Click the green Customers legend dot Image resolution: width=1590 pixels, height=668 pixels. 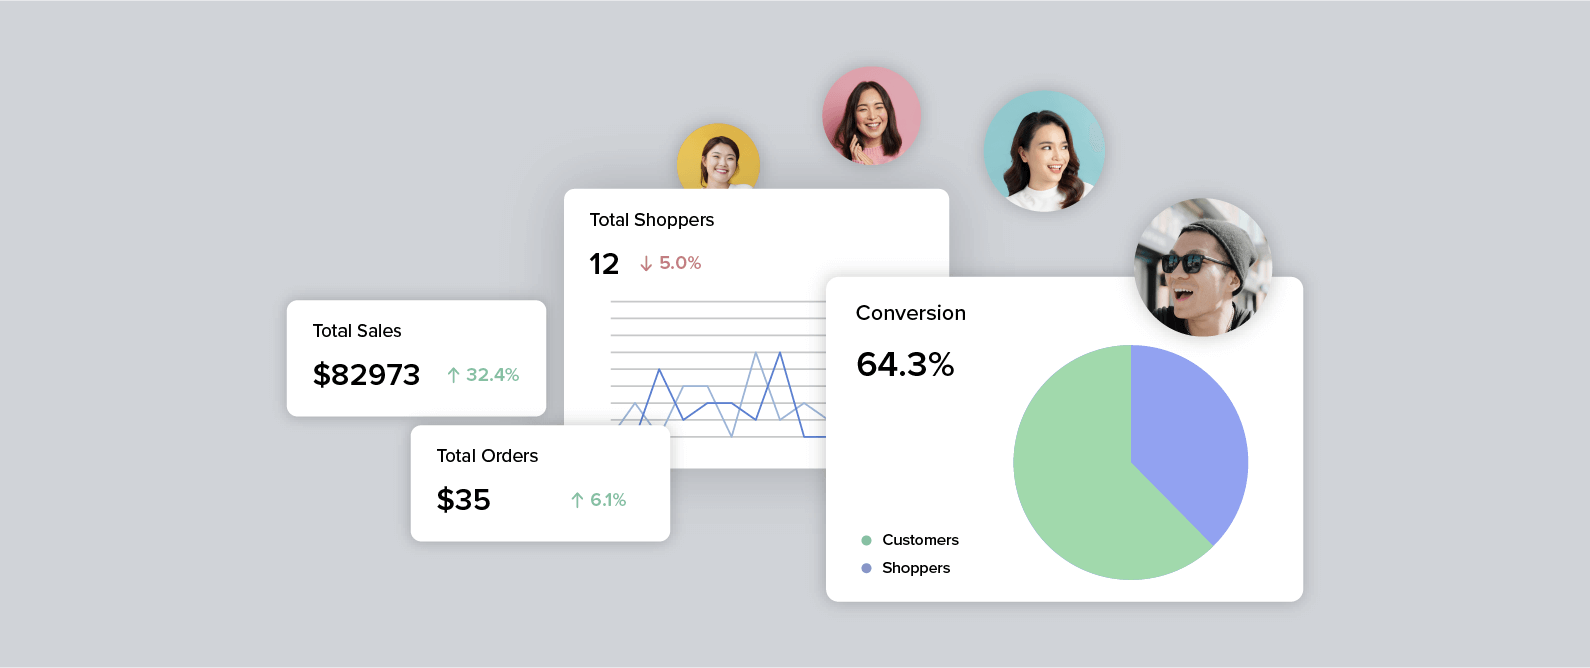(866, 540)
